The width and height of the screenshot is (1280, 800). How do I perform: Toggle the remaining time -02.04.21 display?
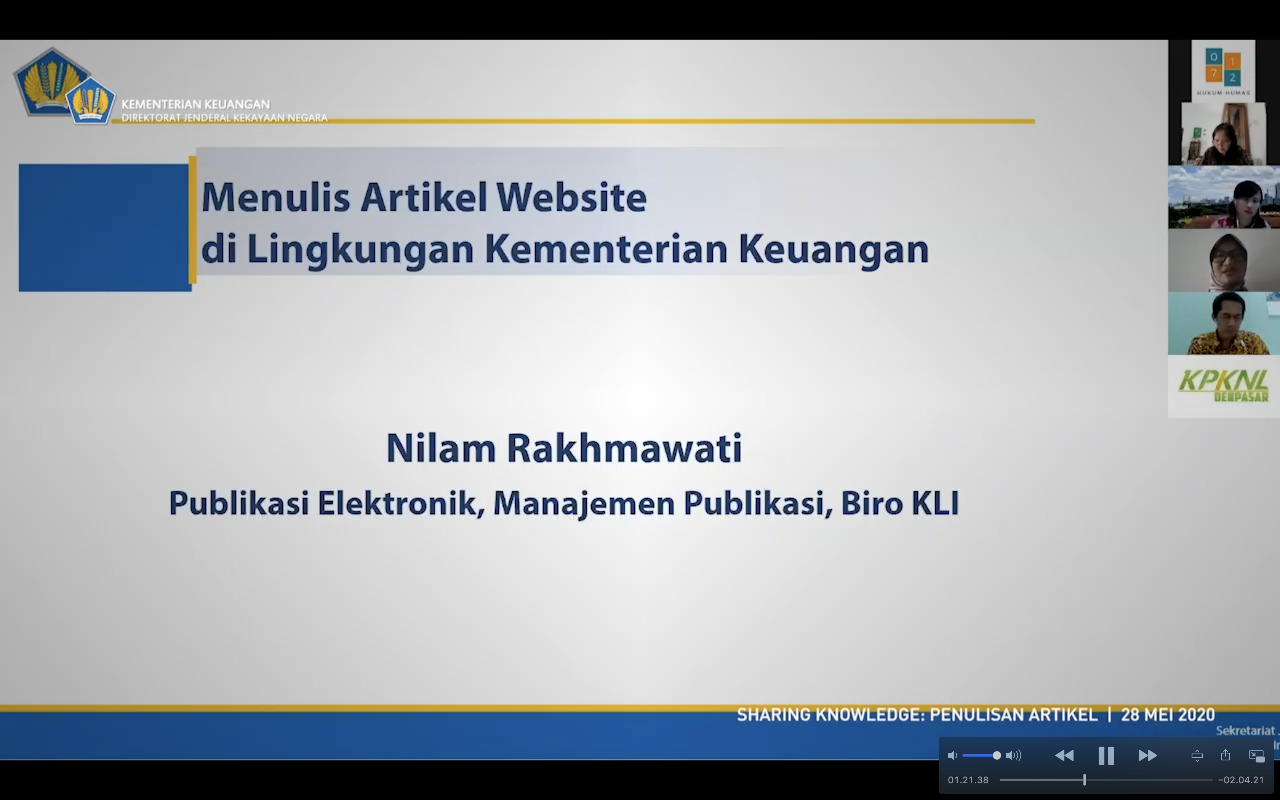(x=1241, y=780)
